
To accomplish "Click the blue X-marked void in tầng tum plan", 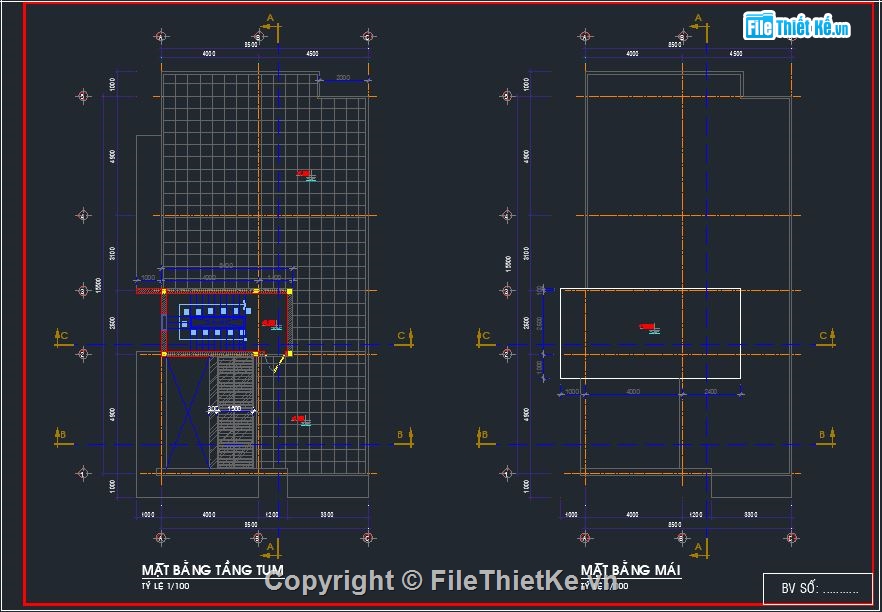I will 188,412.
